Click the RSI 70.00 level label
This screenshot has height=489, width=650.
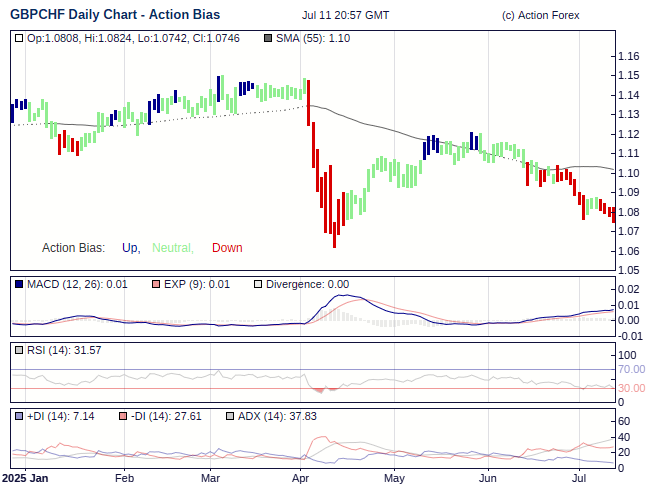(x=631, y=369)
